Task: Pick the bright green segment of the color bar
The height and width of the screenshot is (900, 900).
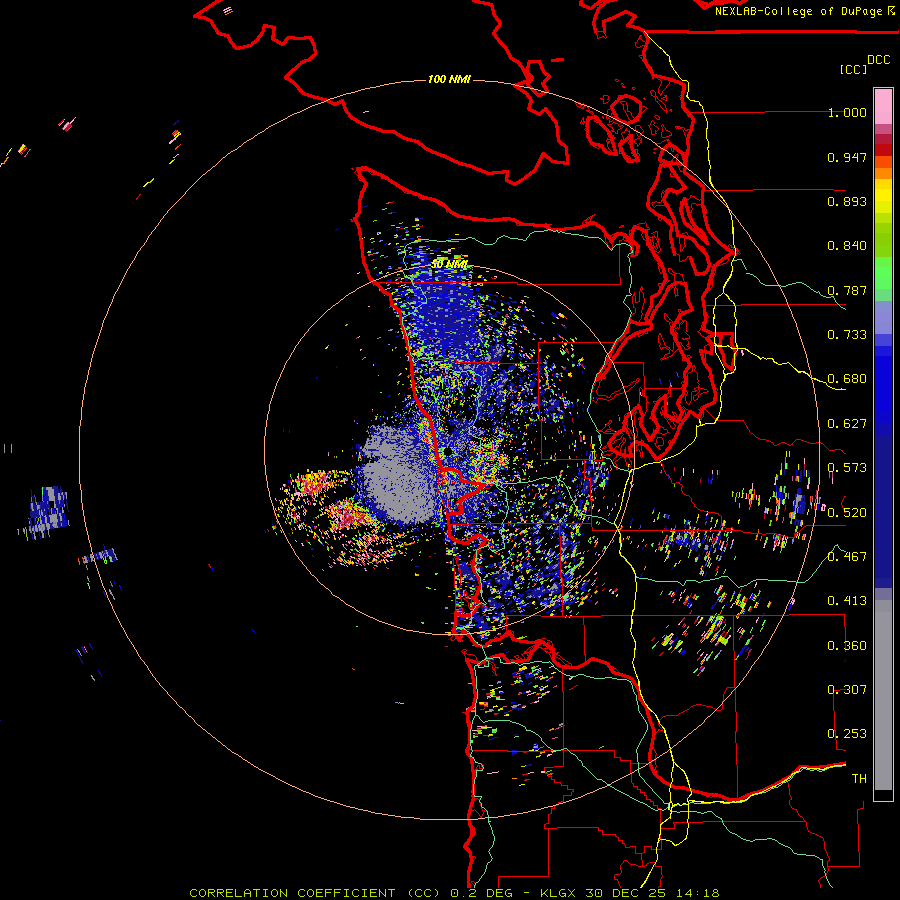Action: [883, 272]
